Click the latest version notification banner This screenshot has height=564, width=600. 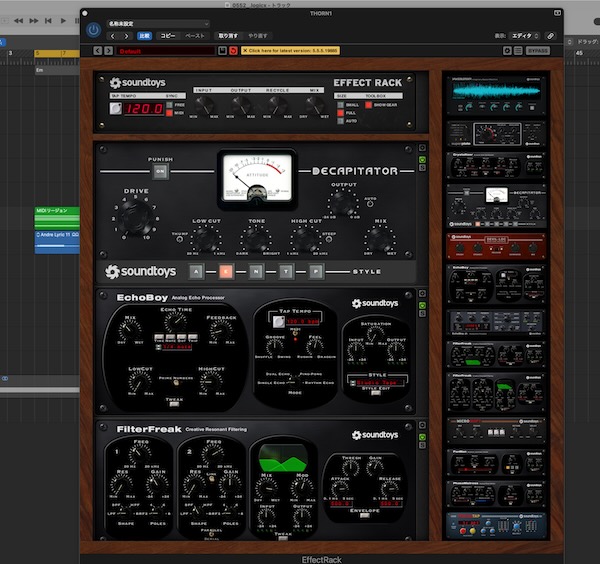[290, 51]
